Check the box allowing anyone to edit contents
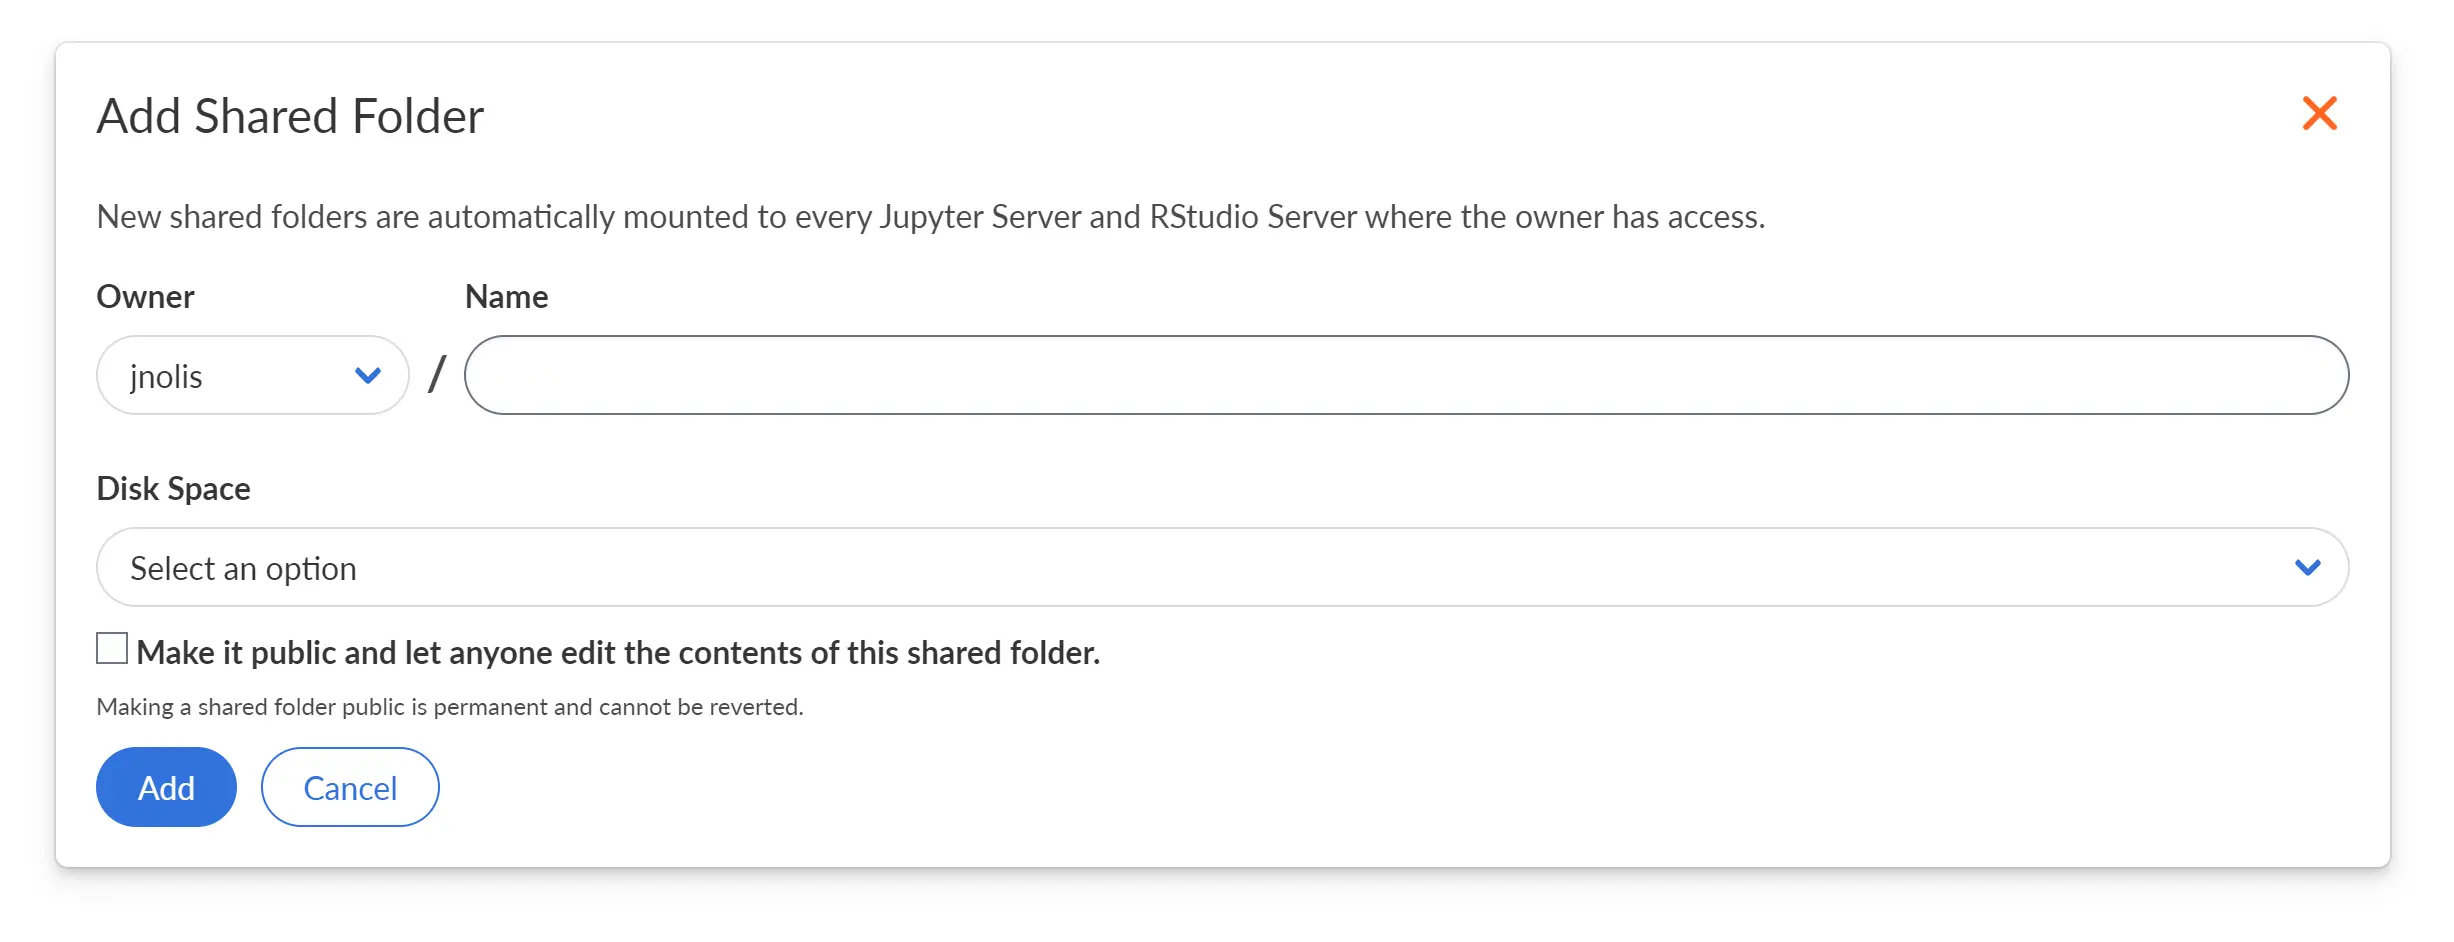The width and height of the screenshot is (2454, 942). 110,648
